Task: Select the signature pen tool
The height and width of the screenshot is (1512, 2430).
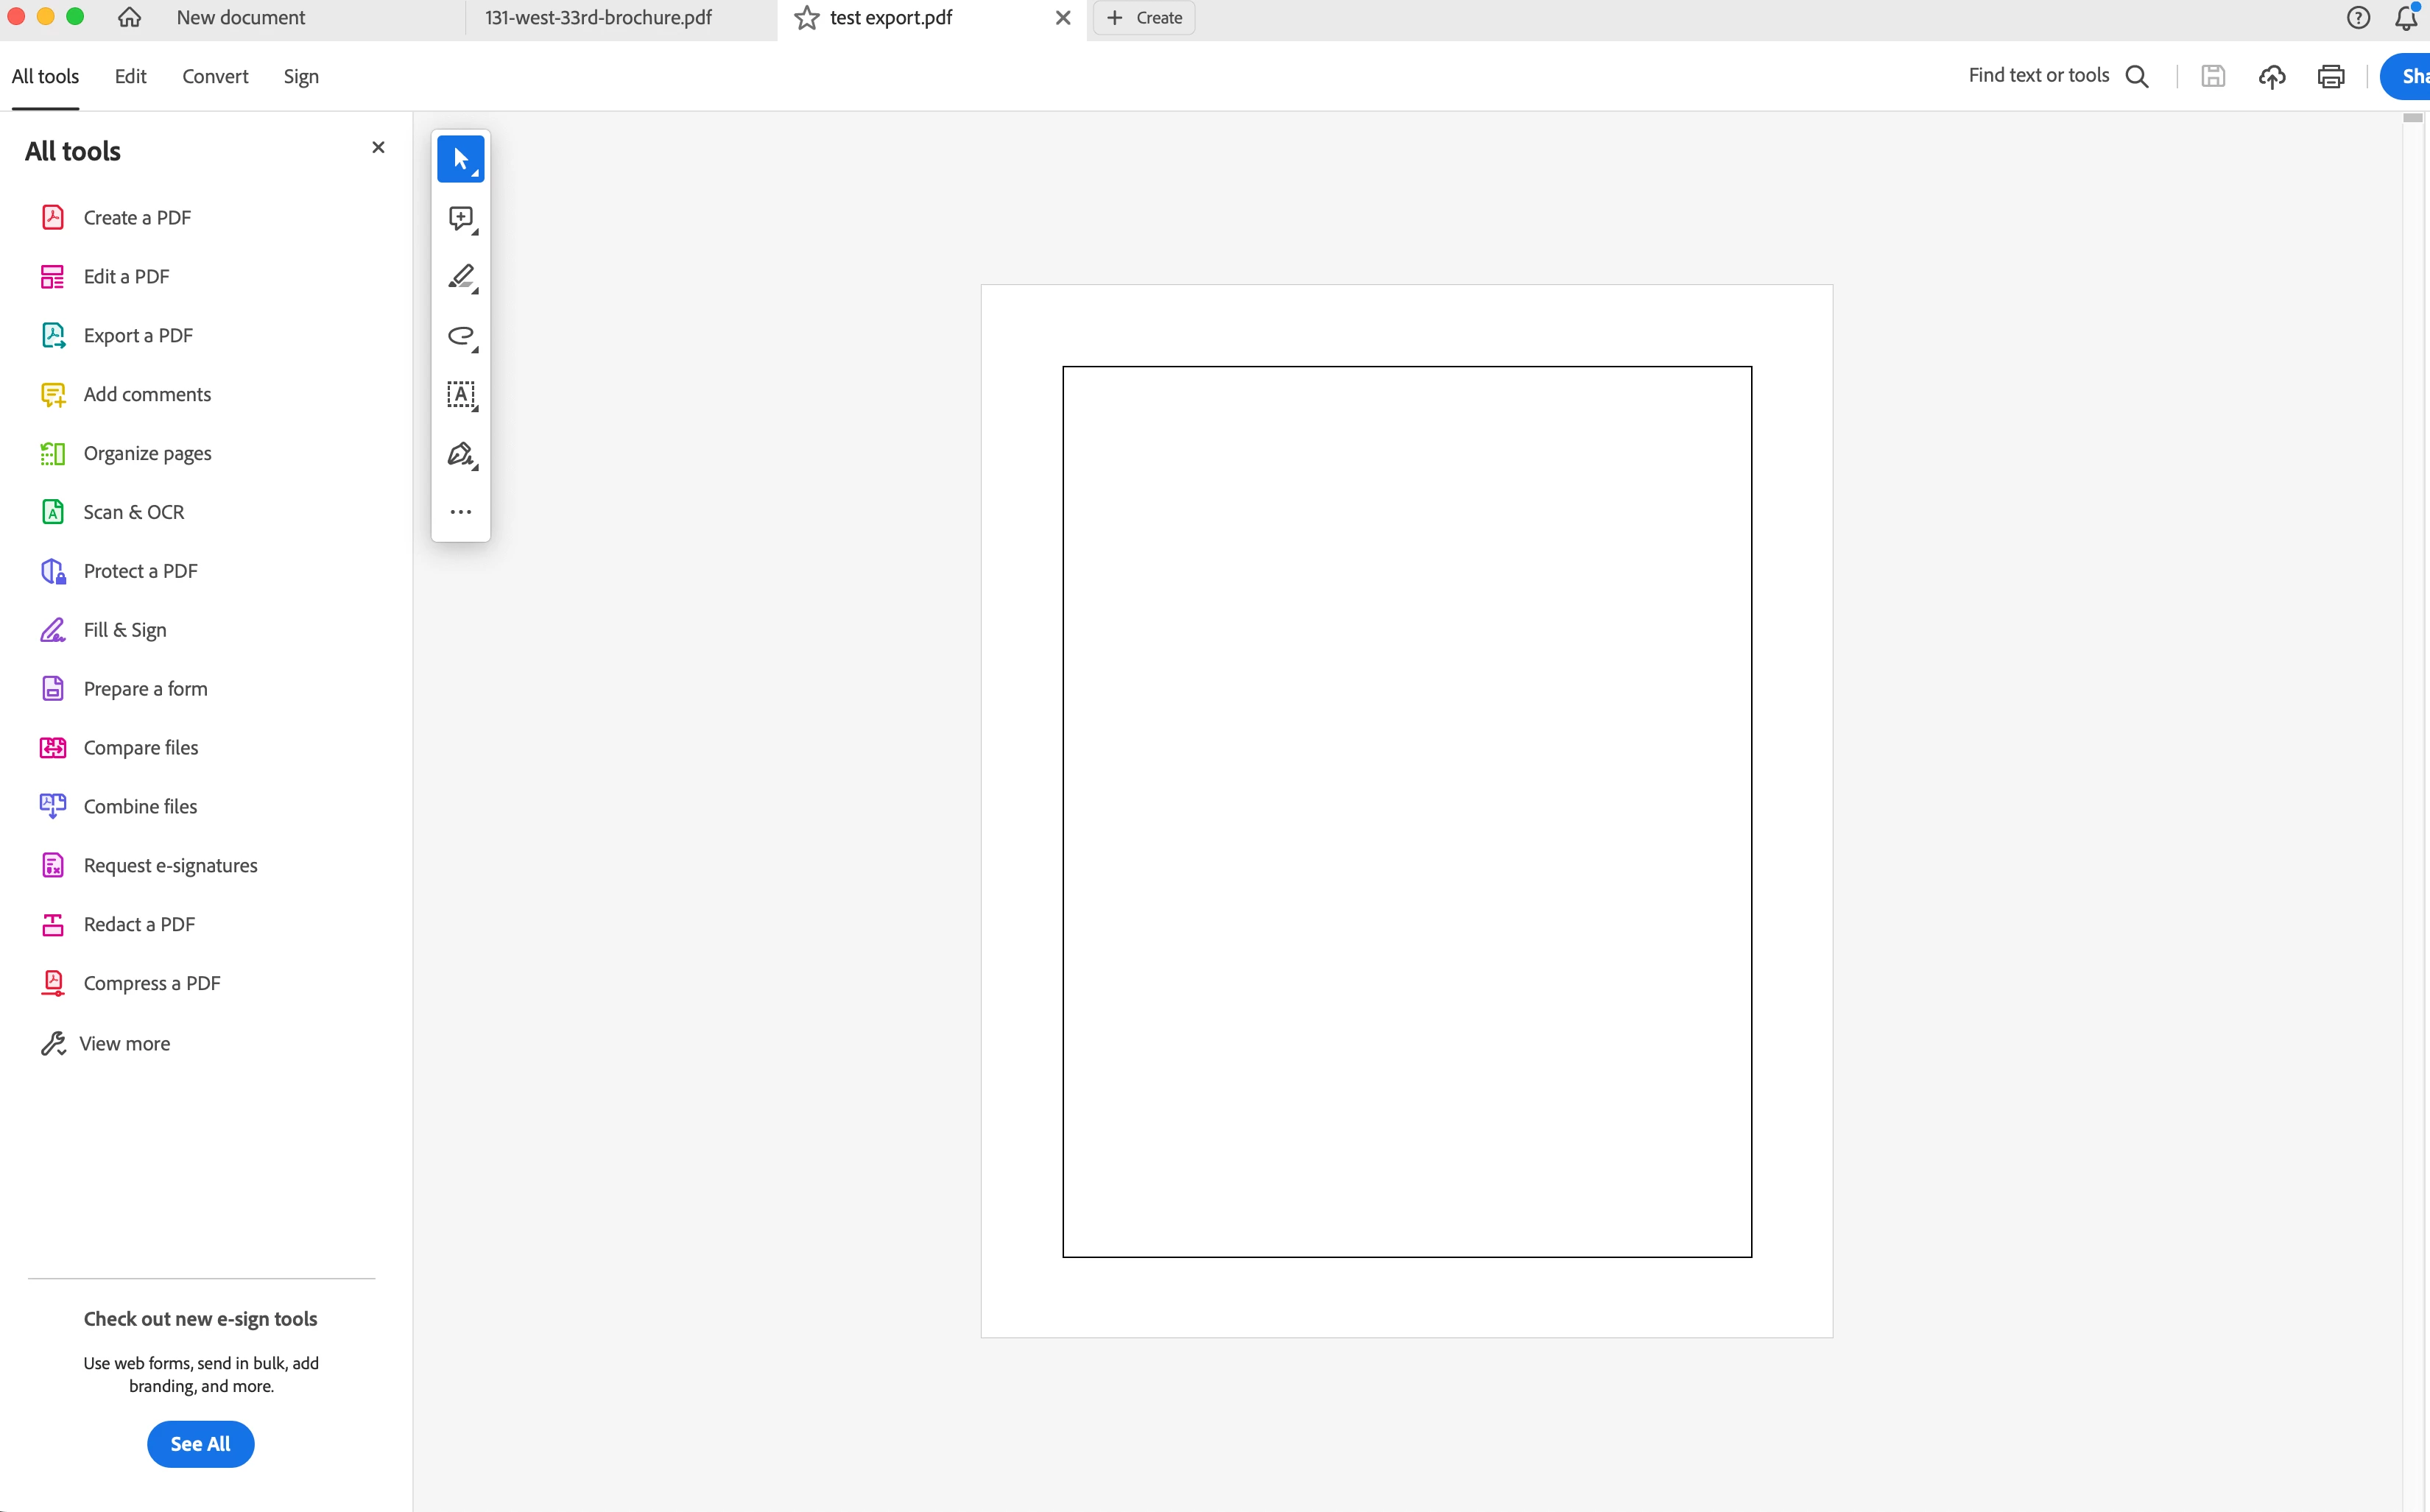Action: tap(460, 454)
